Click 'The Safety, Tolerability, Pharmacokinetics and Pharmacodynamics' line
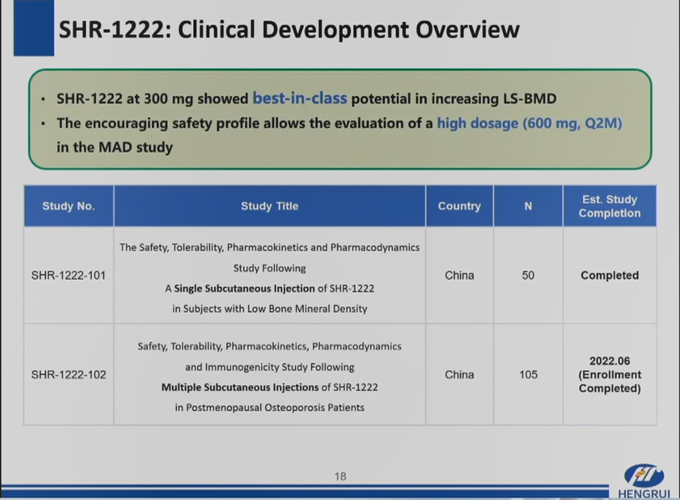Viewport: 680px width, 500px height. tap(269, 247)
